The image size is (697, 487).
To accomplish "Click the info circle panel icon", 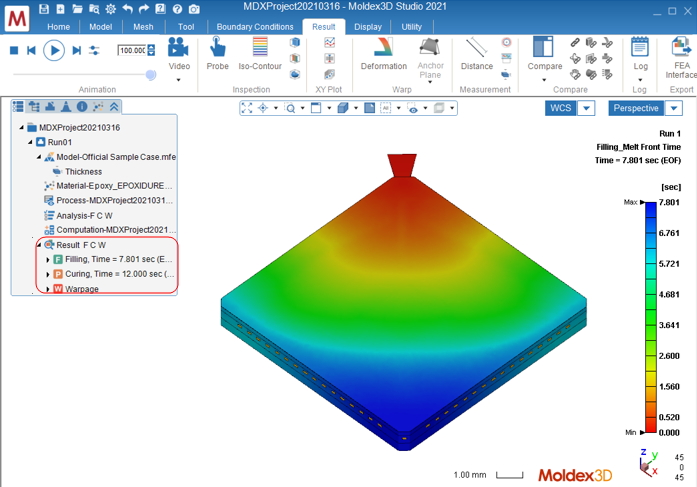I will pyautogui.click(x=82, y=106).
